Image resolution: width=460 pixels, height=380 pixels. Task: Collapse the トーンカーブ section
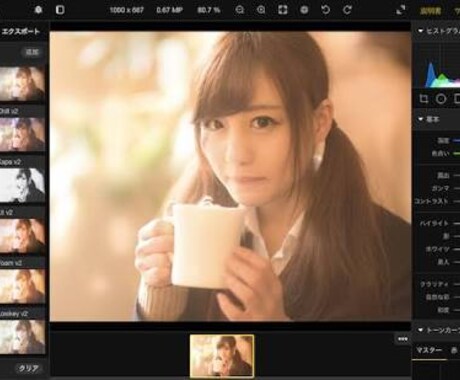click(421, 330)
